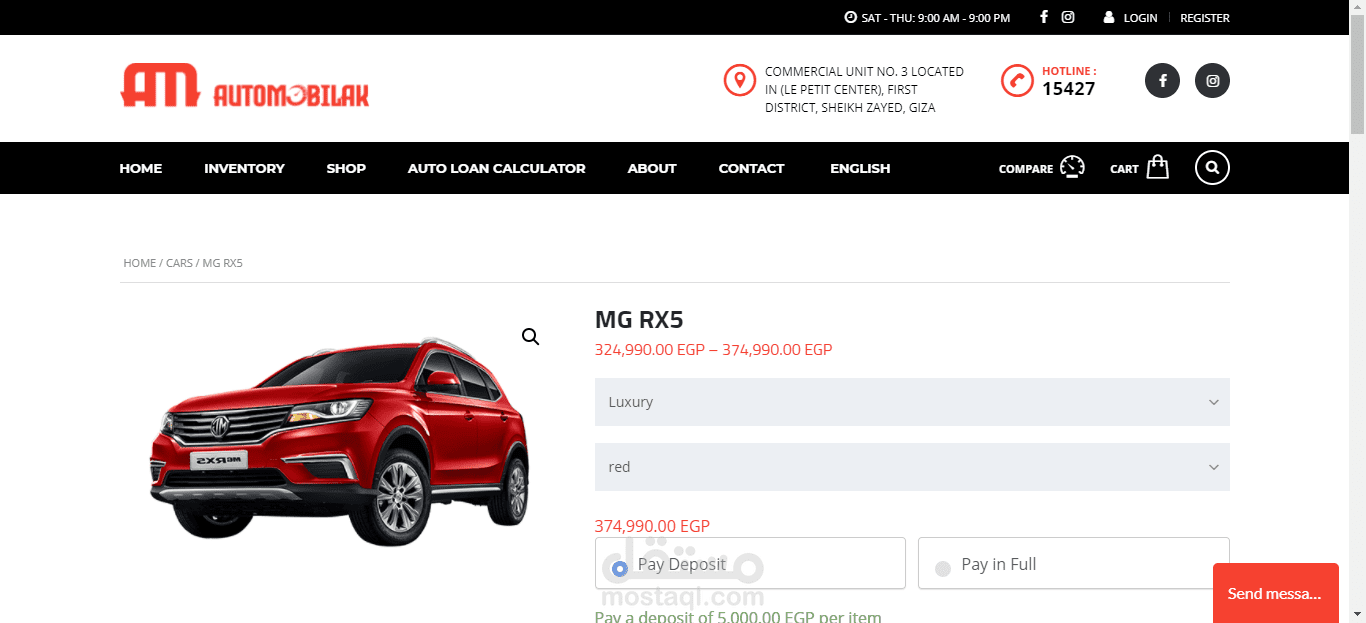Click Cars in the breadcrumb
The height and width of the screenshot is (623, 1366).
179,263
